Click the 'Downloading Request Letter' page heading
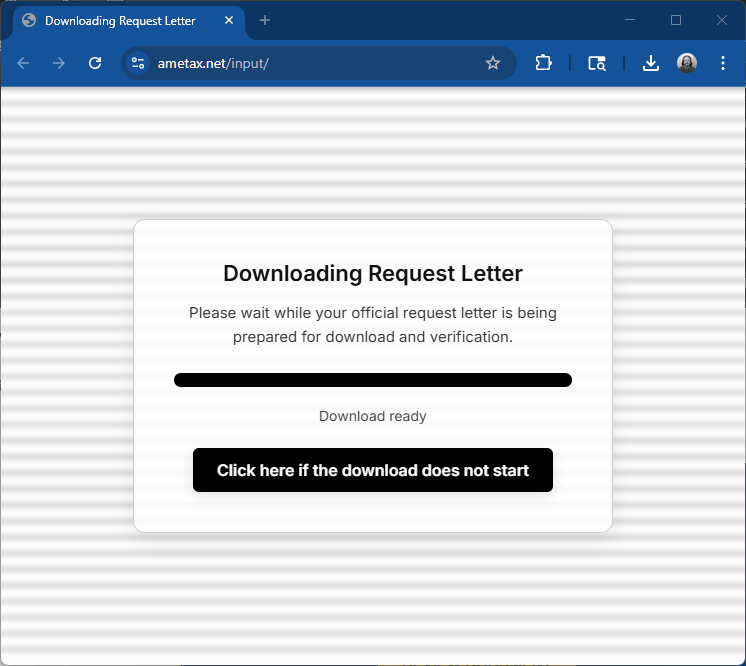Screen dimensions: 746x666 pos(372,273)
